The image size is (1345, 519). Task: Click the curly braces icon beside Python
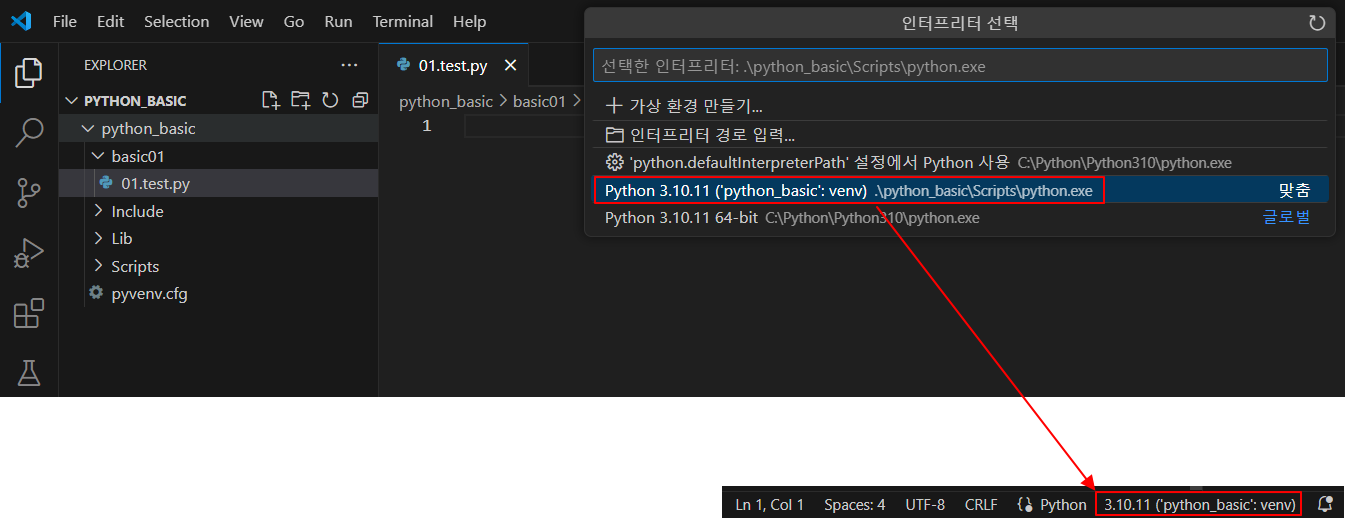pos(1024,505)
